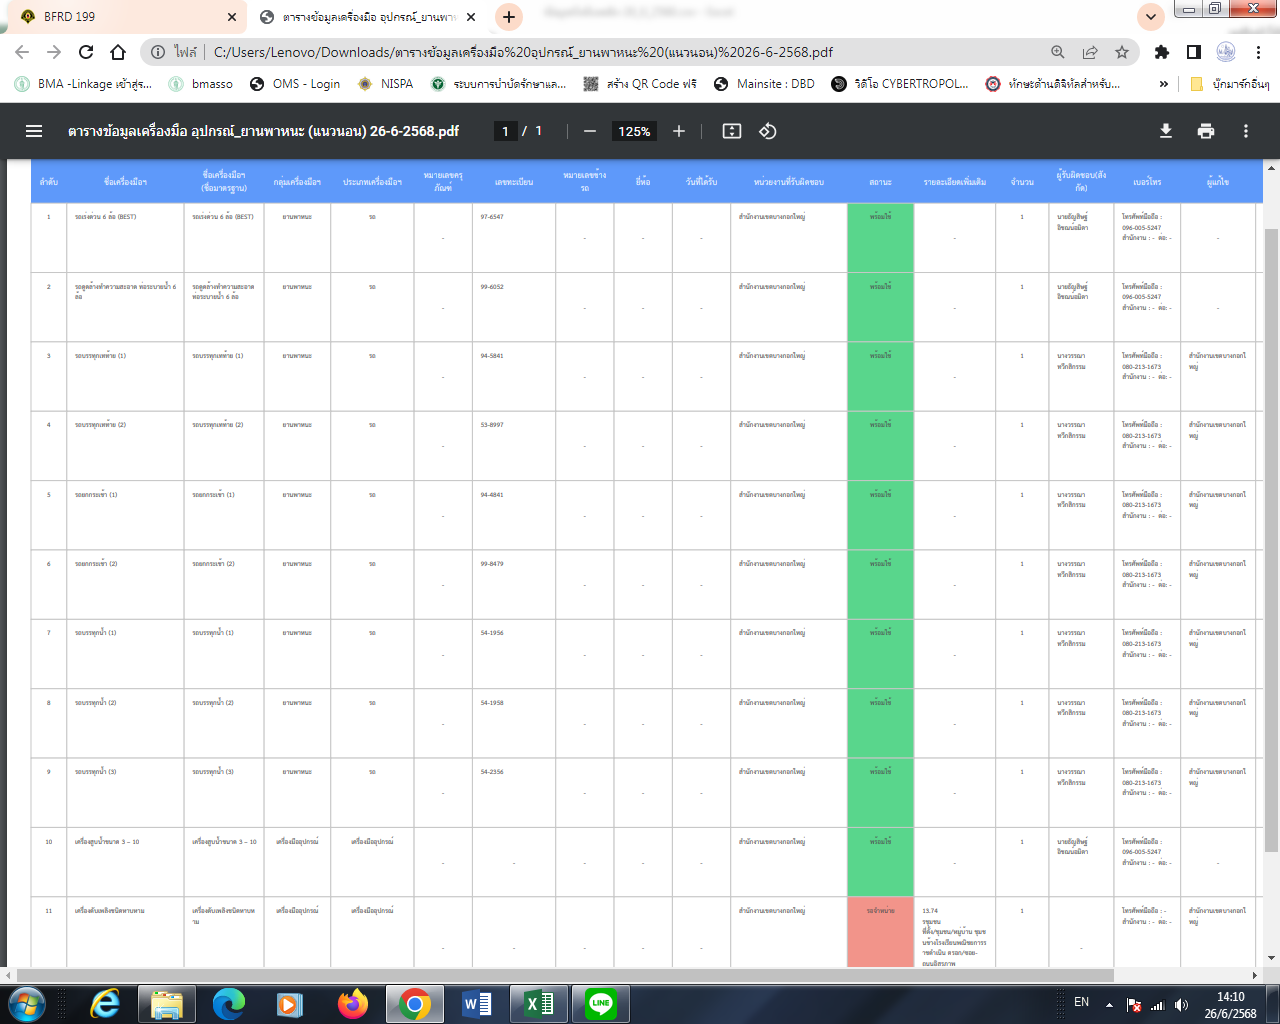Screen dimensions: 1280x1024
Task: Rotate the PDF counterclockwise
Action: pyautogui.click(x=767, y=131)
